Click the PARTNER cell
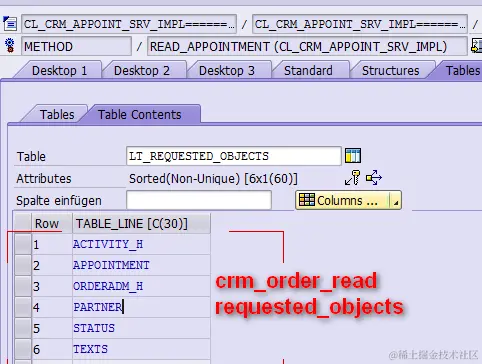 pyautogui.click(x=141, y=307)
